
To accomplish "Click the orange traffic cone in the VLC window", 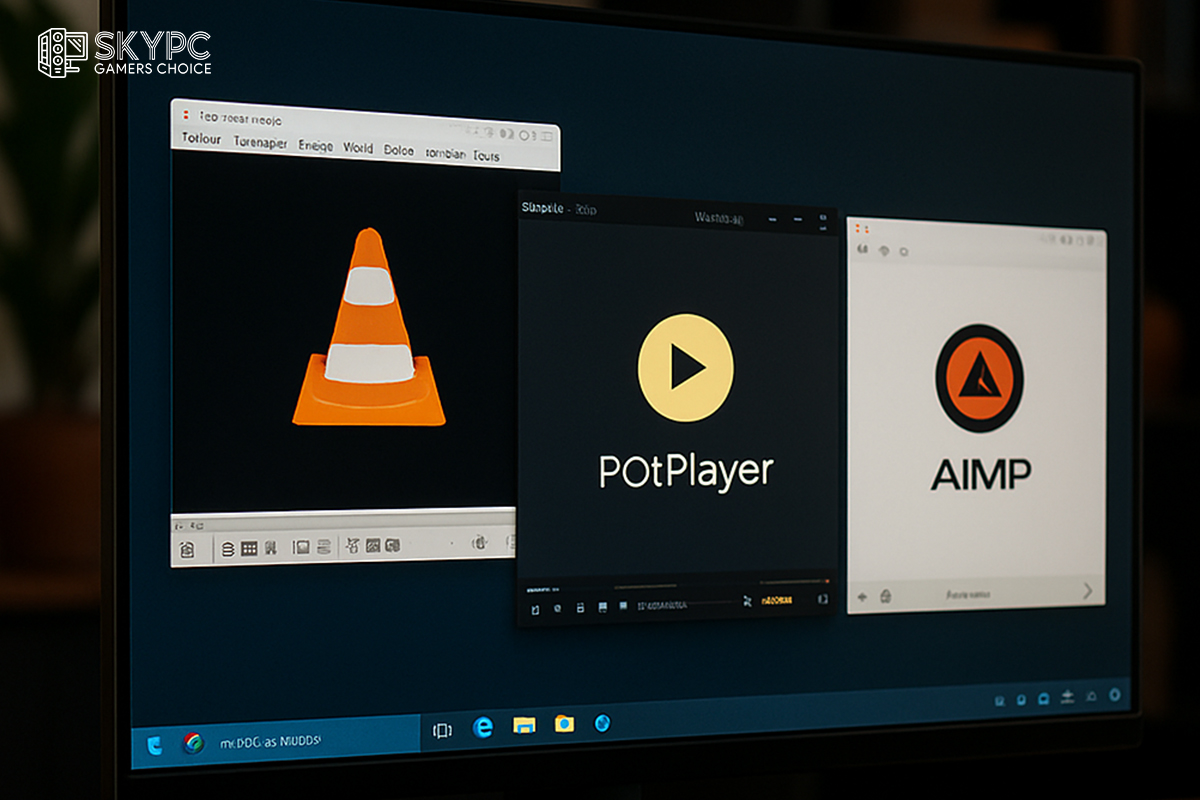I will (x=368, y=327).
